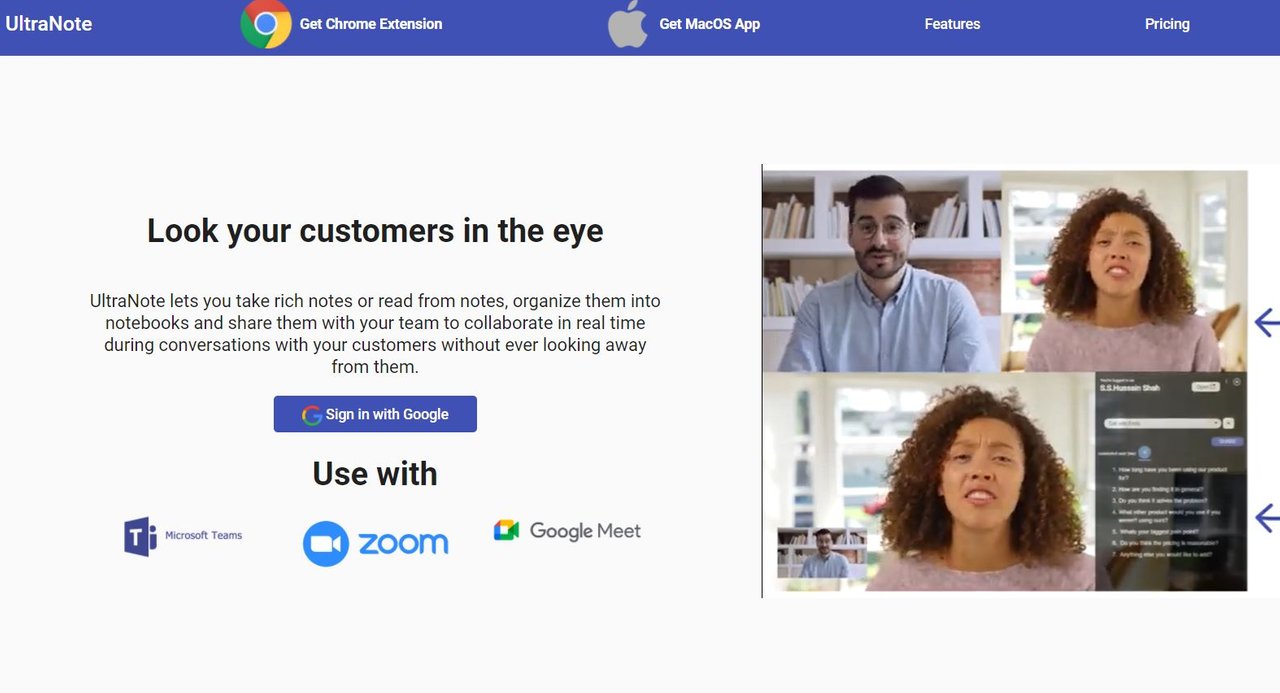Viewport: 1280px width, 693px height.
Task: Click the paragraph starting "UltraNote lets you take"
Action: [375, 334]
